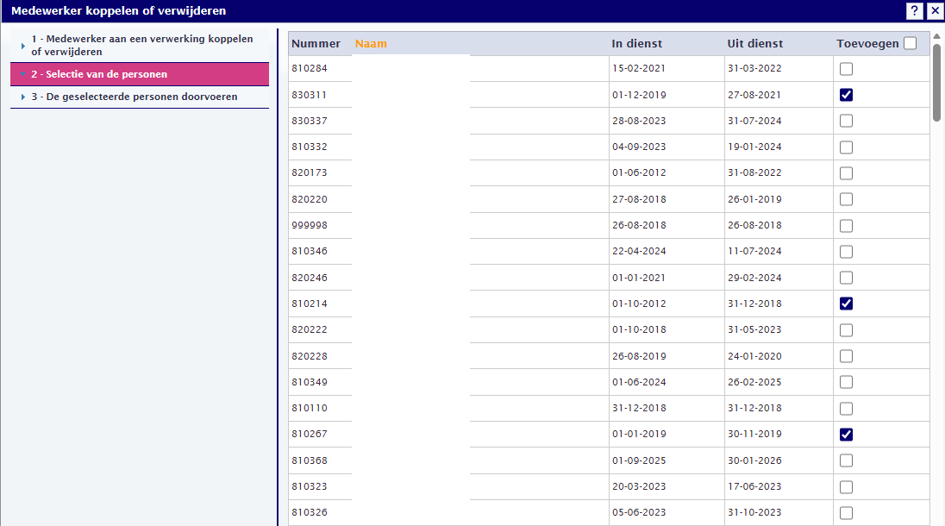Select number cell 810110

point(310,408)
